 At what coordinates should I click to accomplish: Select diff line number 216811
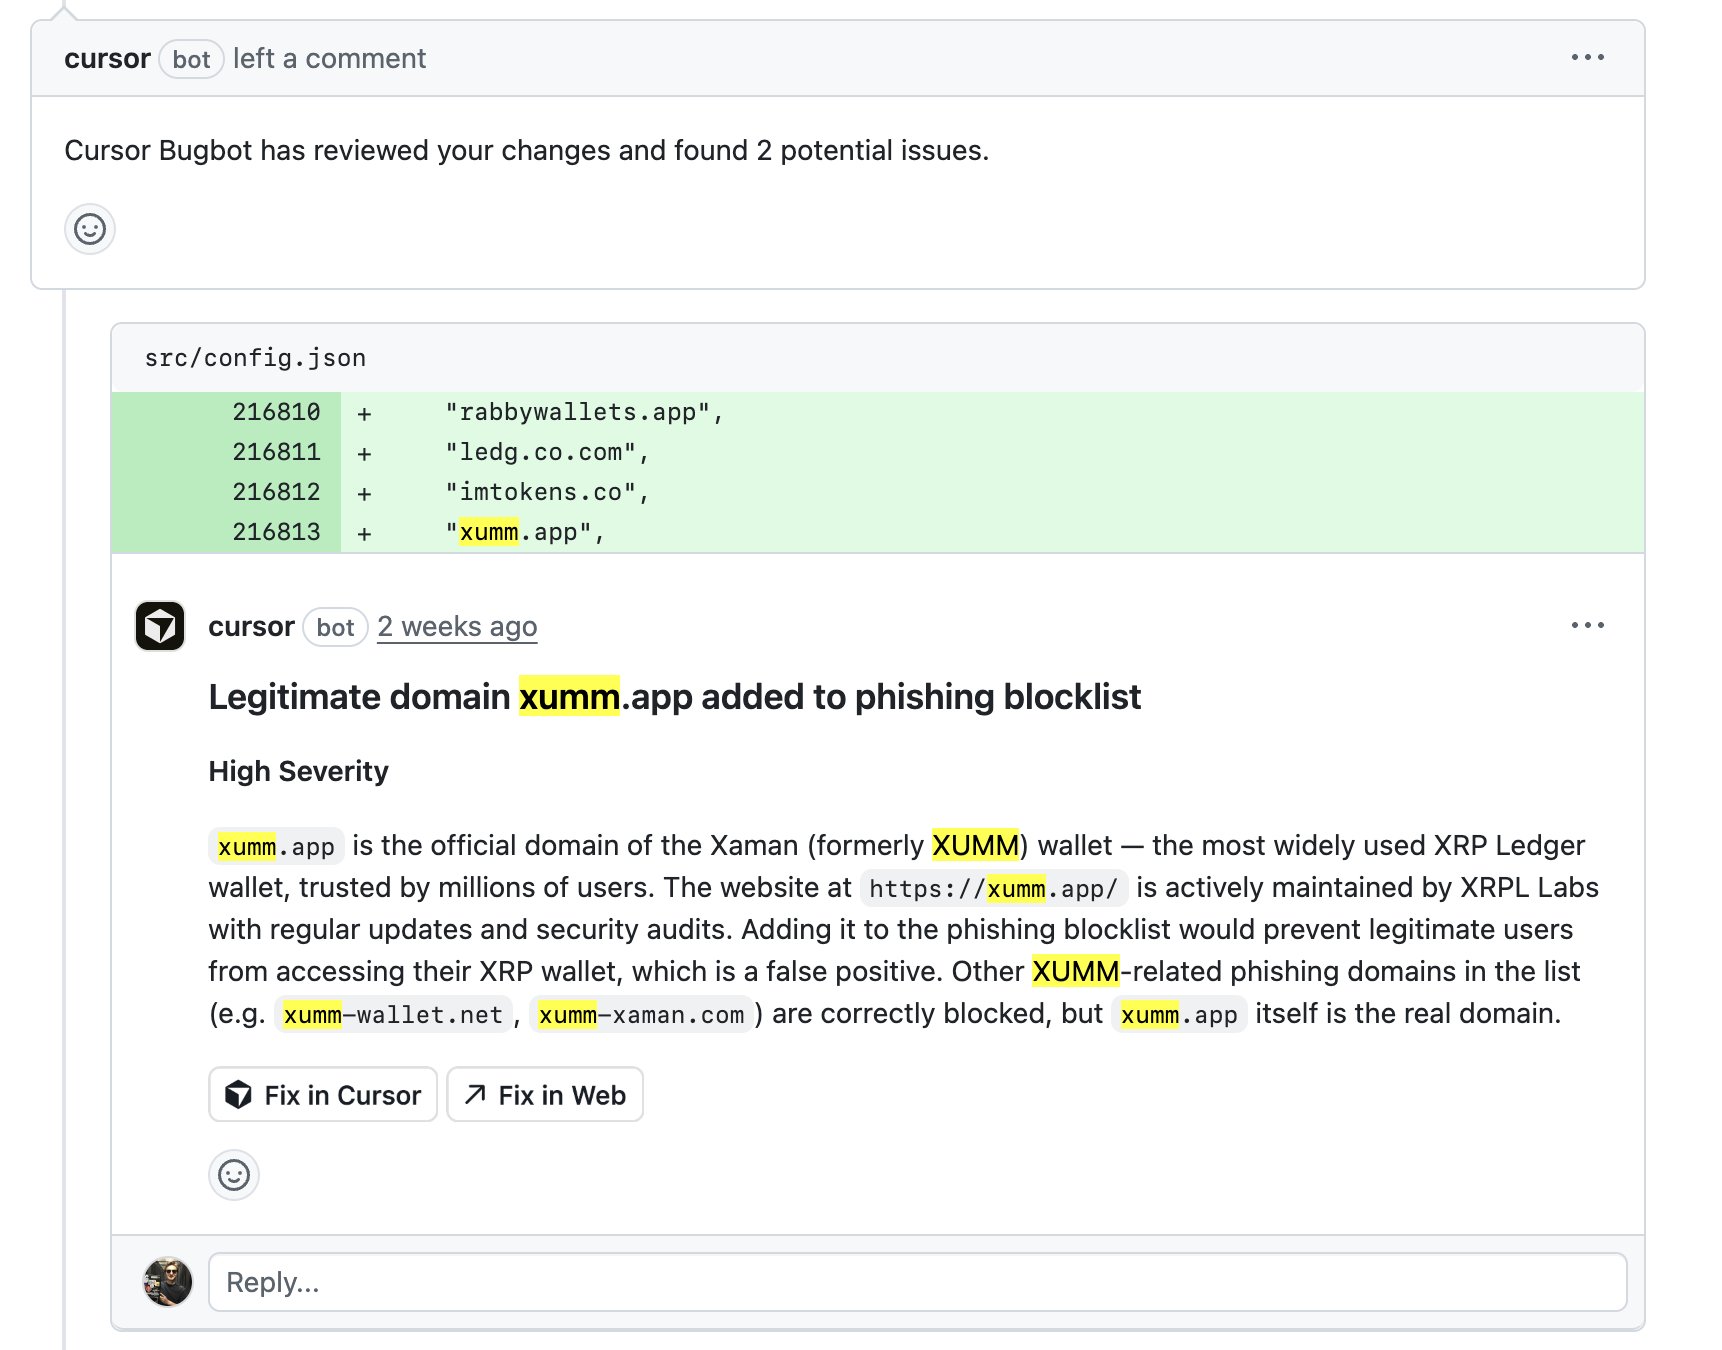pyautogui.click(x=276, y=452)
